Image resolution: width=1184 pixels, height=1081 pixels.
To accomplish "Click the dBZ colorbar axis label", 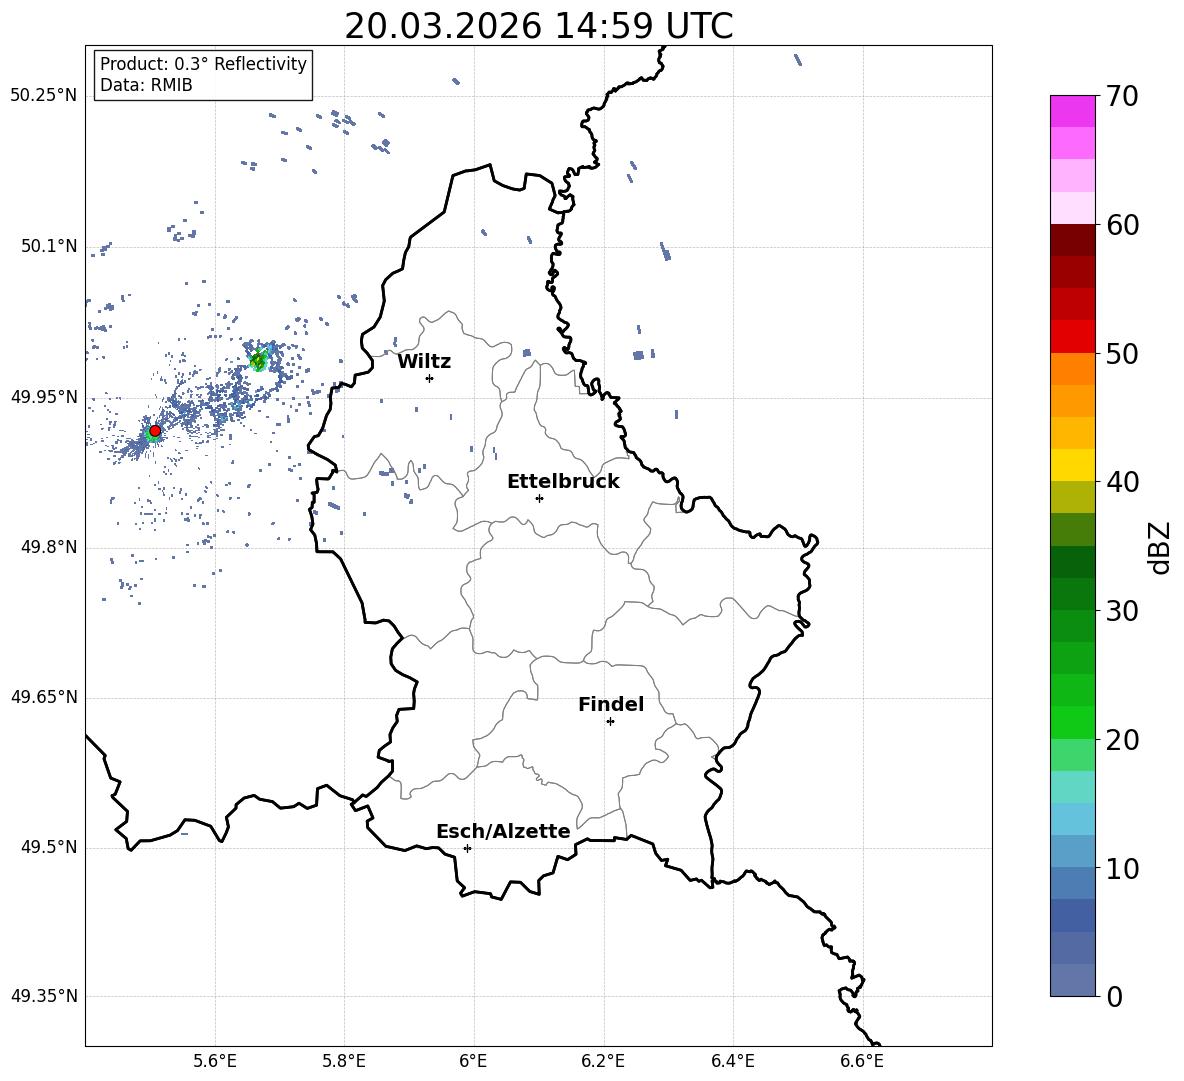I will coord(1160,547).
